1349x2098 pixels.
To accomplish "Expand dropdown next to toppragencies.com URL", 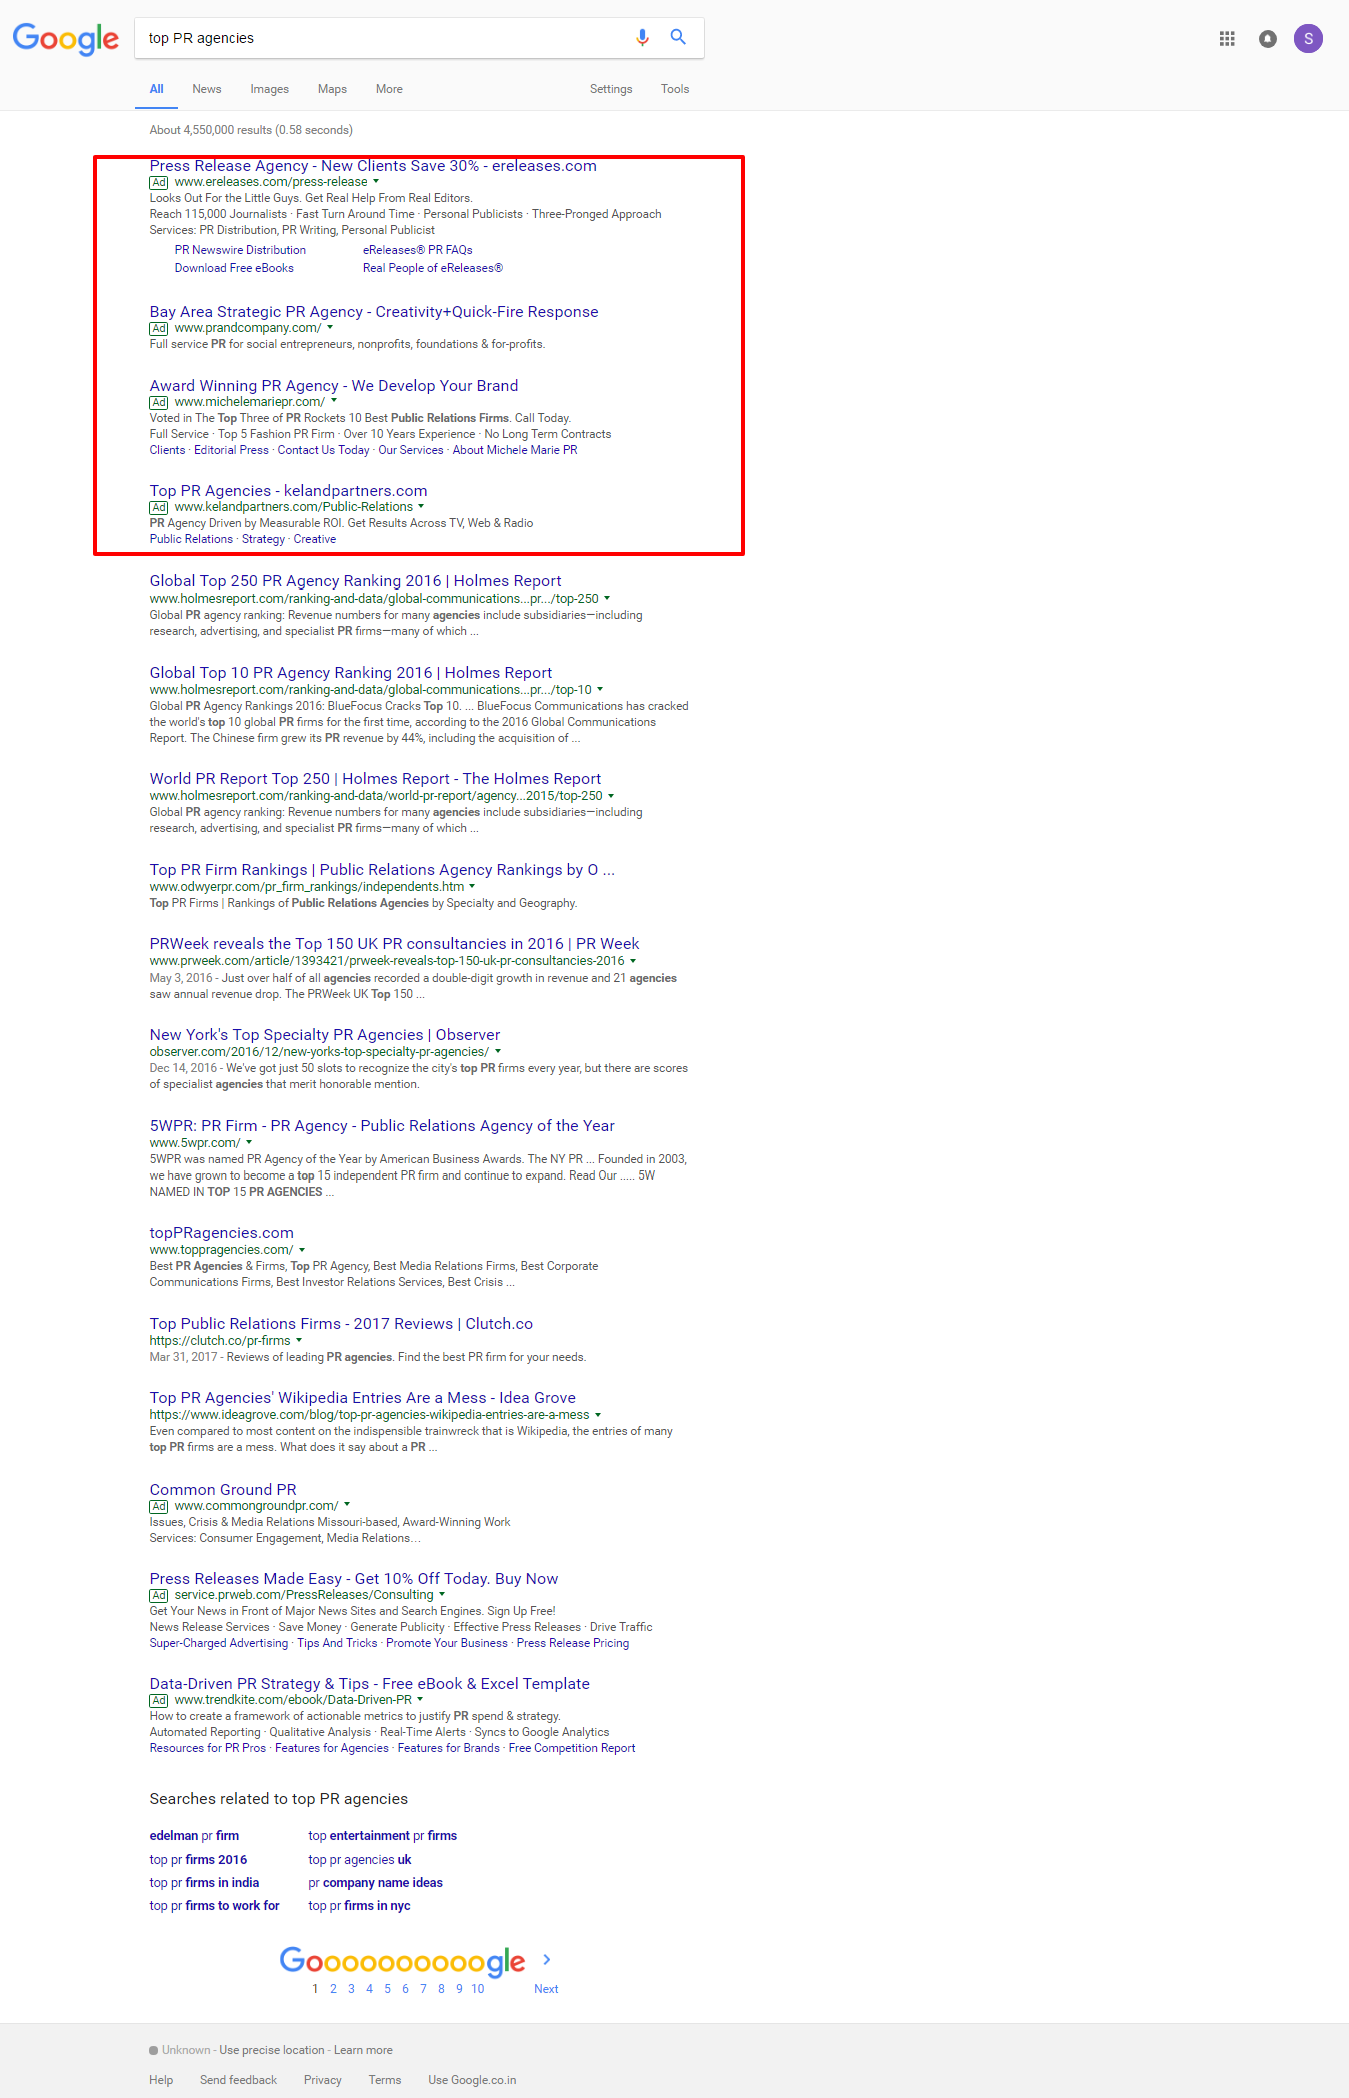I will (x=302, y=1250).
